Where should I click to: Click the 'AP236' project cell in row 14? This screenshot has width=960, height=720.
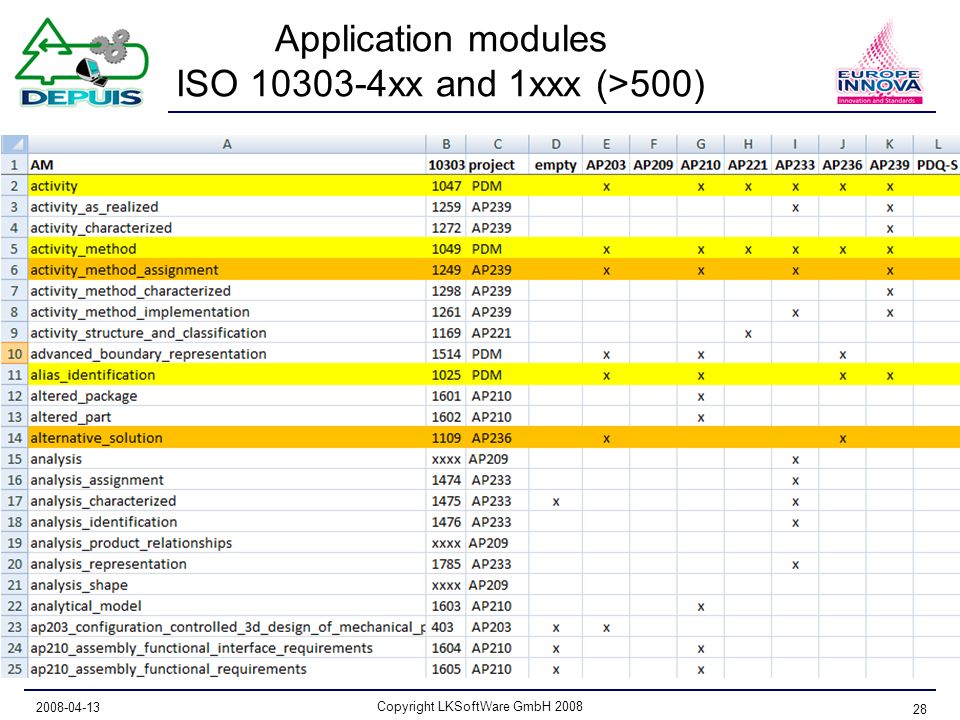[x=497, y=438]
